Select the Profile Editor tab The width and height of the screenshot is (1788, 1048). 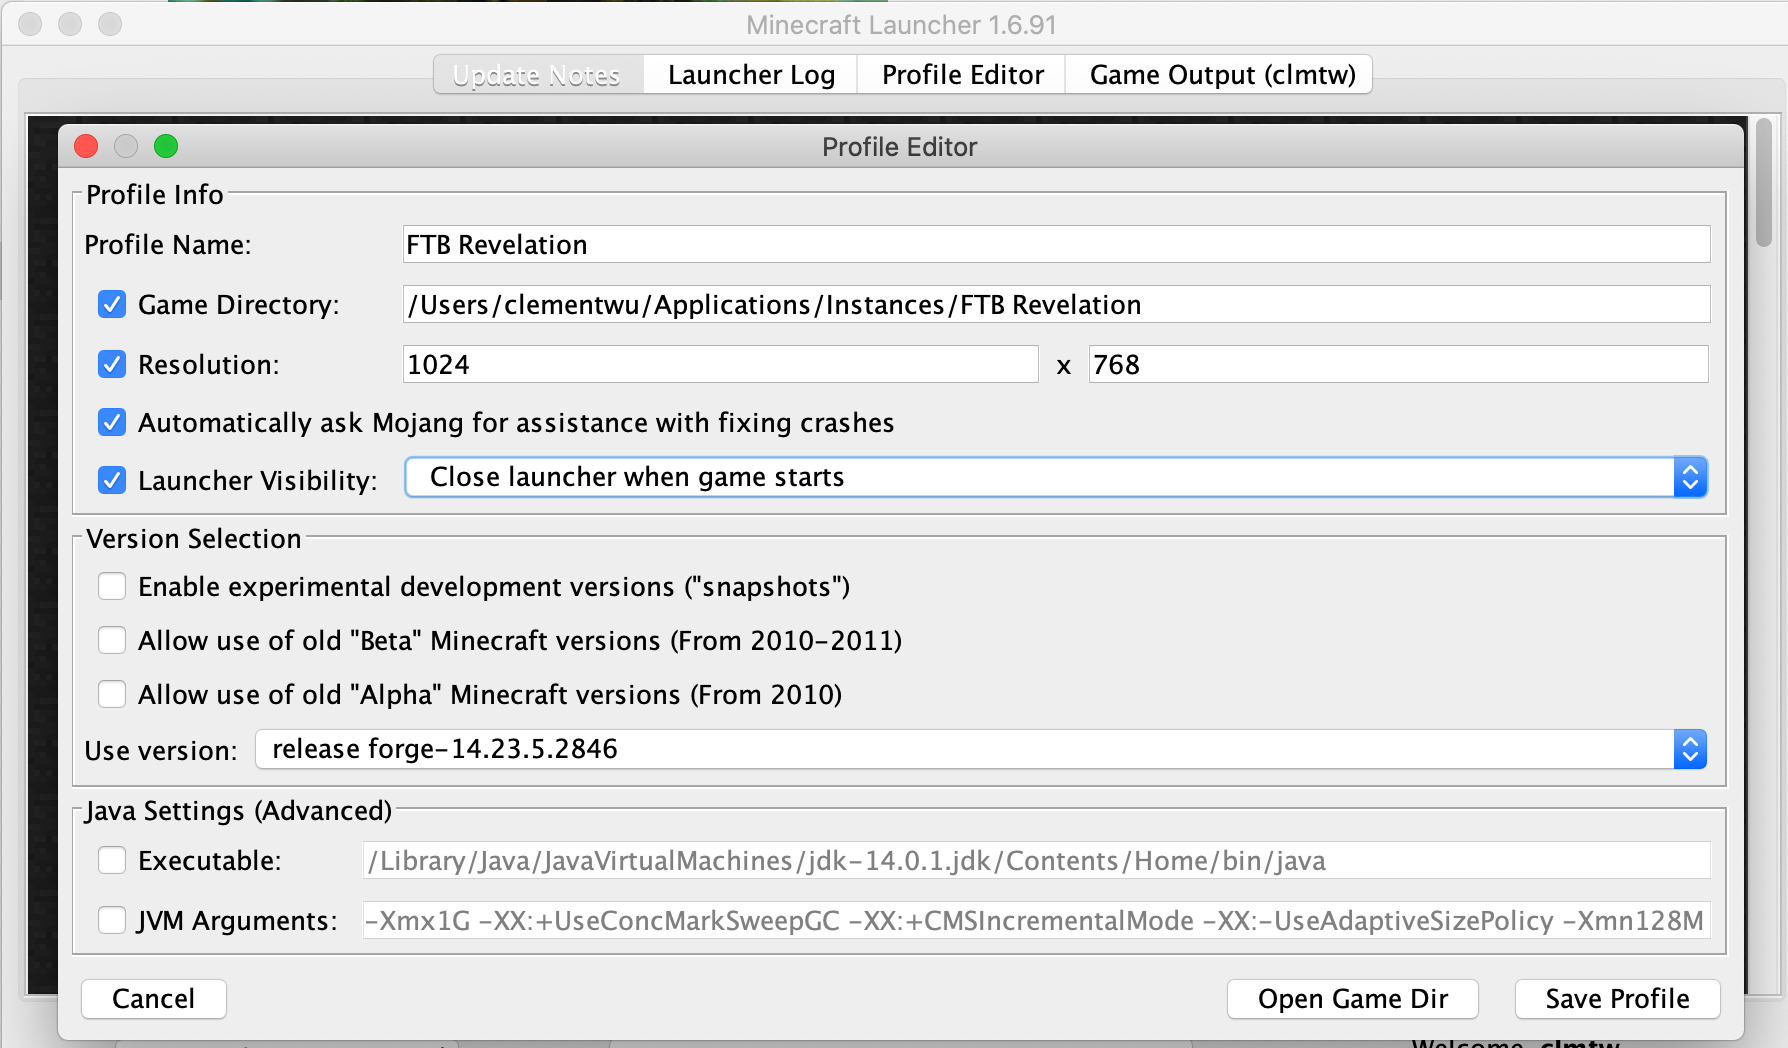pyautogui.click(x=962, y=75)
